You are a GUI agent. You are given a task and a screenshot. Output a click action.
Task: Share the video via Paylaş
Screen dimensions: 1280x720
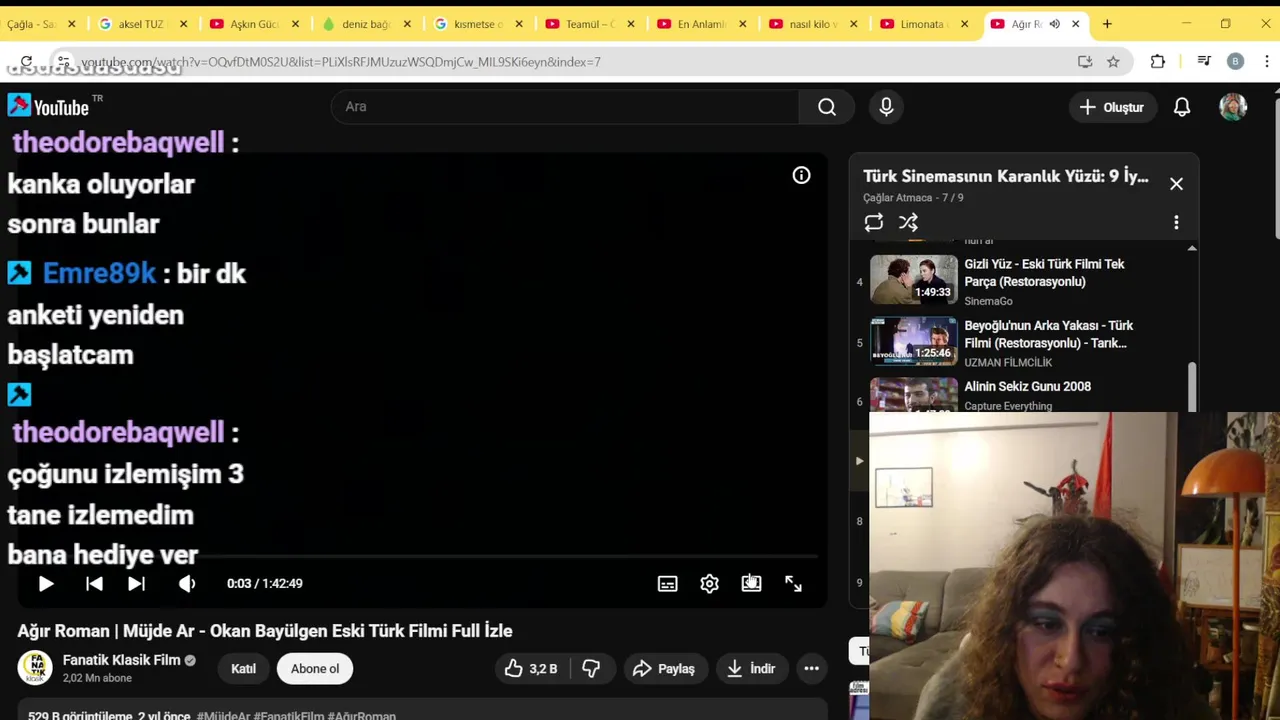pos(664,669)
